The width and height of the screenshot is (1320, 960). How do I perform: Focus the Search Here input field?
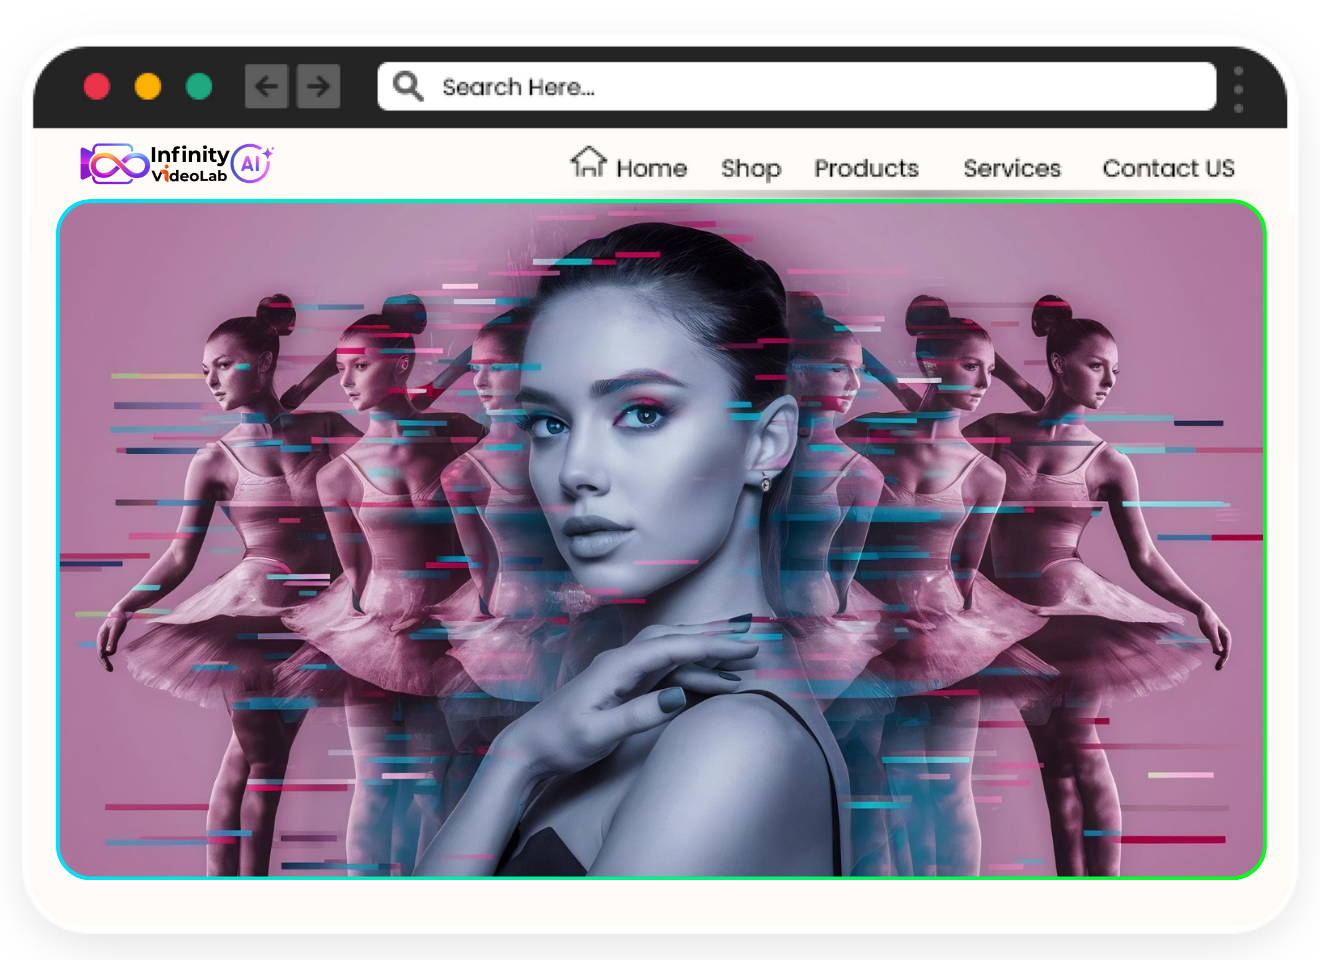pyautogui.click(x=797, y=87)
